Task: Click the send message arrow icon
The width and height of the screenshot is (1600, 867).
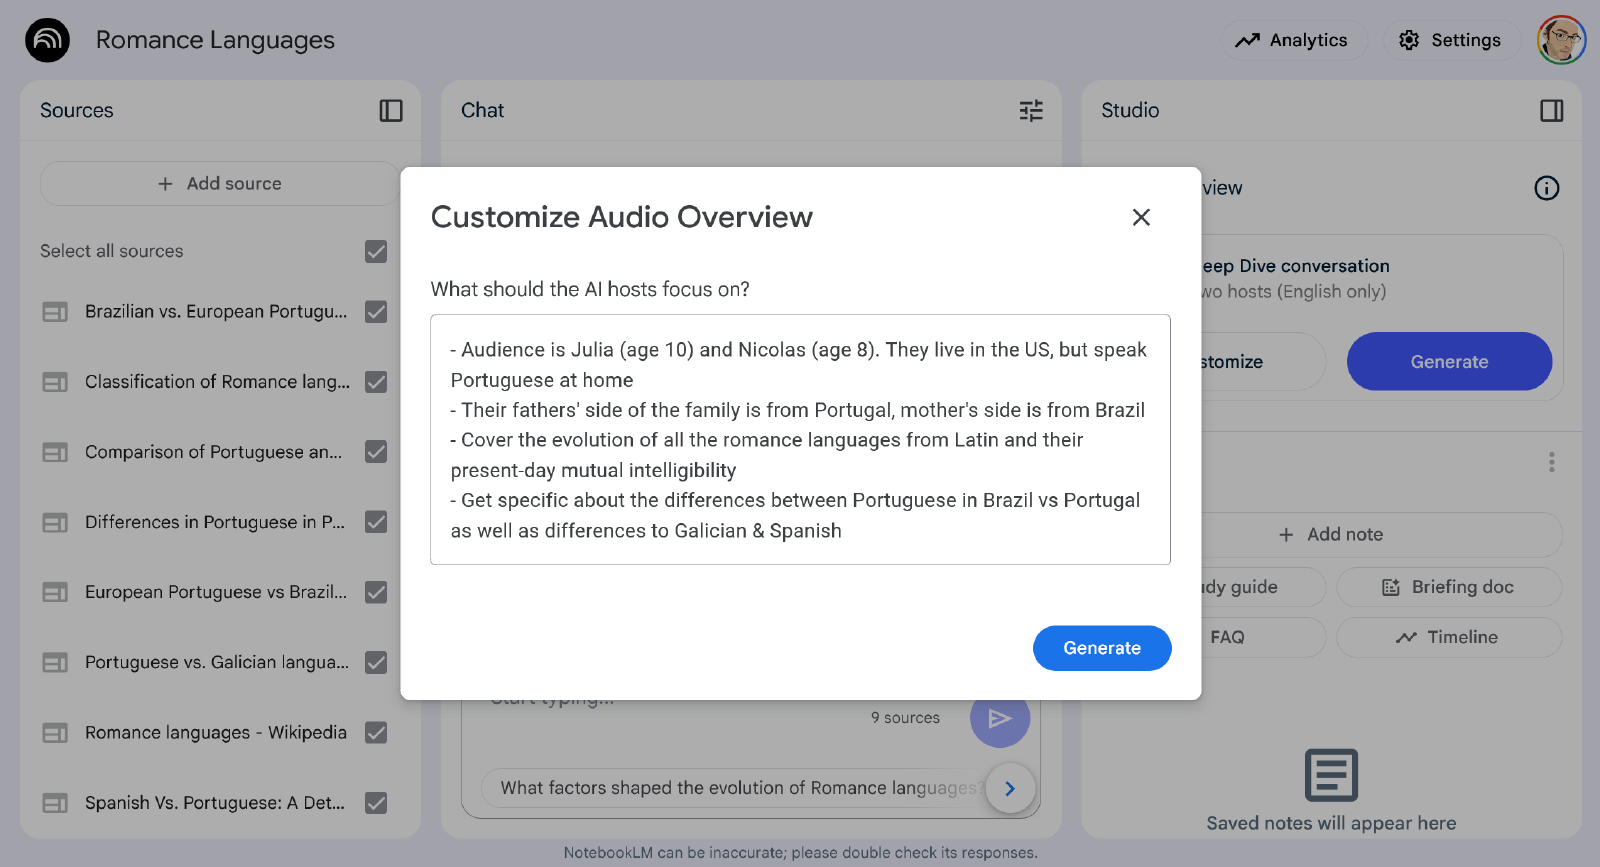Action: 999,719
